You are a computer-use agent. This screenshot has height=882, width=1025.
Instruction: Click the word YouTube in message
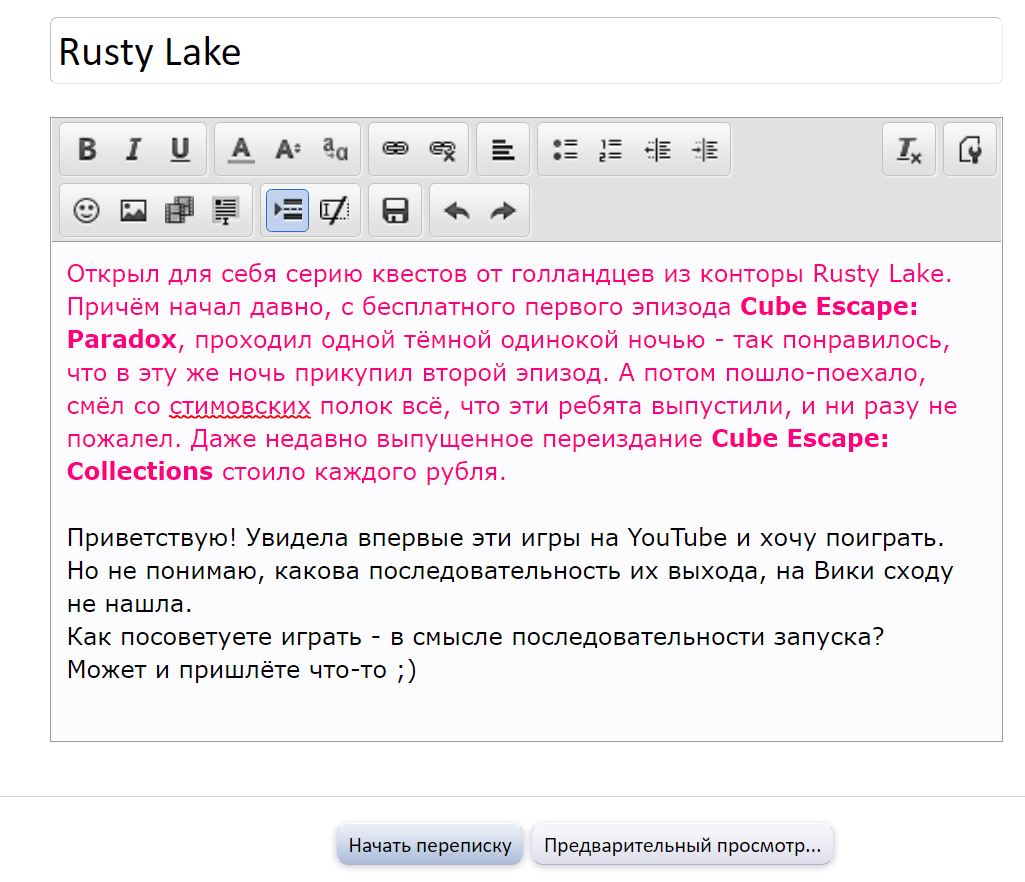coord(677,537)
